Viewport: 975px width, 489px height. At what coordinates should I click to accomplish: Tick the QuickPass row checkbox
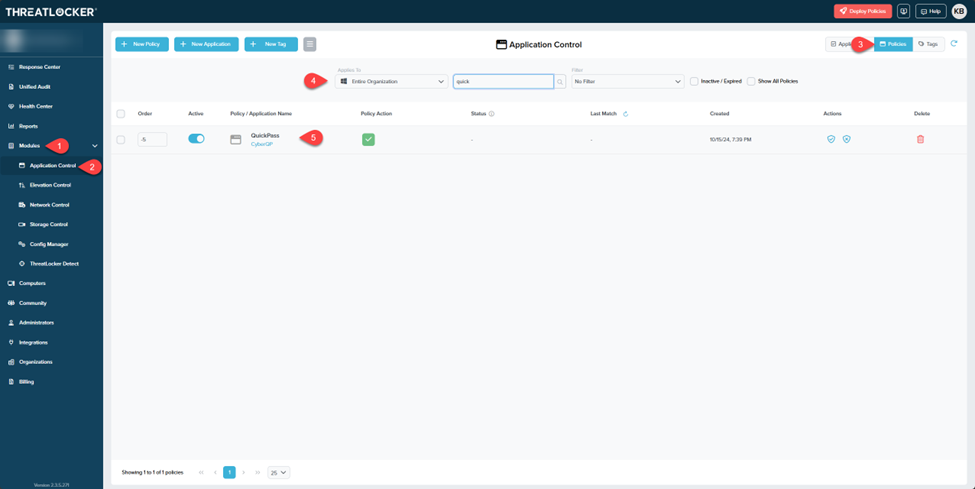point(121,140)
